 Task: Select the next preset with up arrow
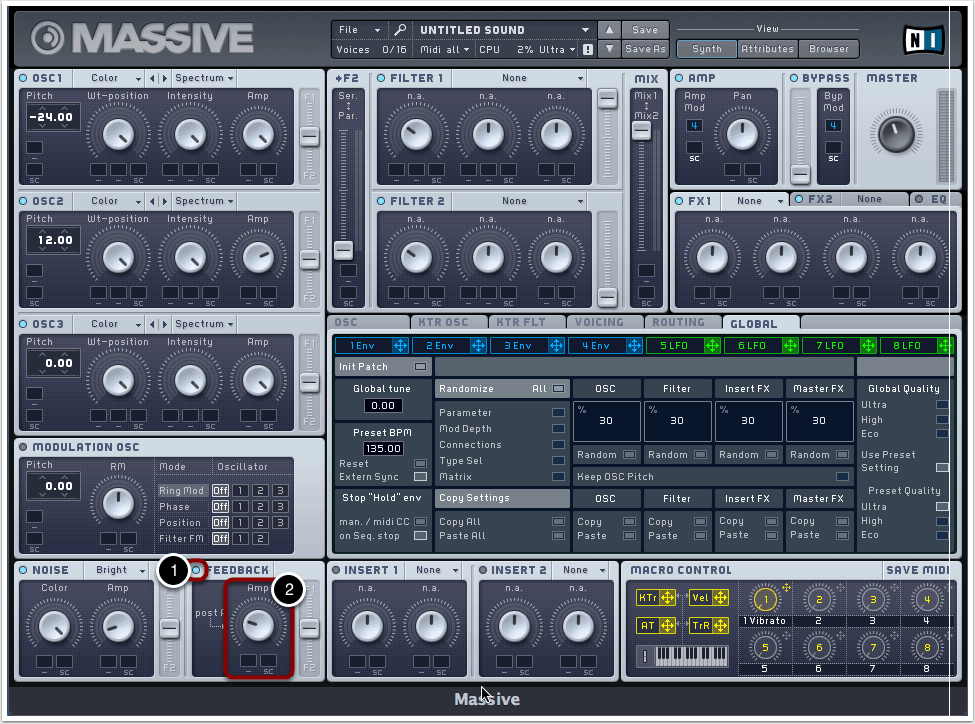610,30
